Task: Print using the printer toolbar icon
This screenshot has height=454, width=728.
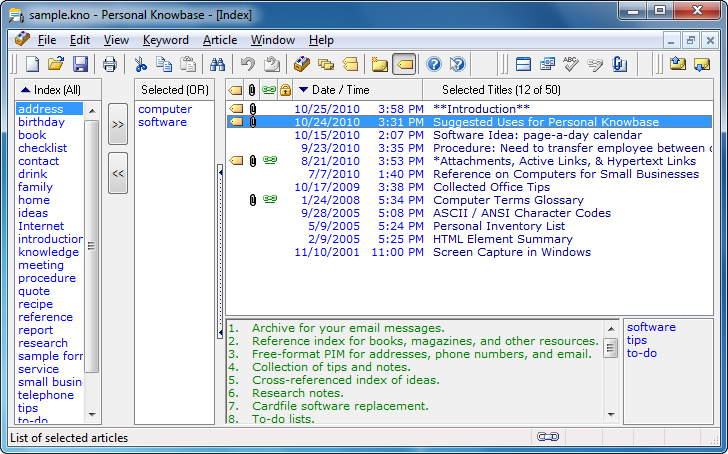Action: (x=110, y=64)
